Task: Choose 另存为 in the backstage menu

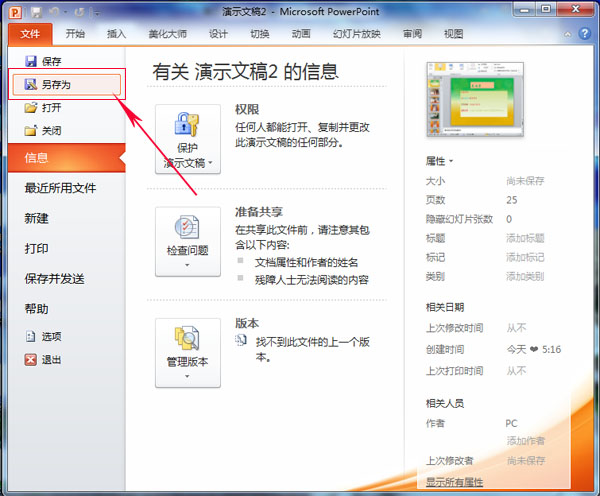Action: pyautogui.click(x=67, y=85)
